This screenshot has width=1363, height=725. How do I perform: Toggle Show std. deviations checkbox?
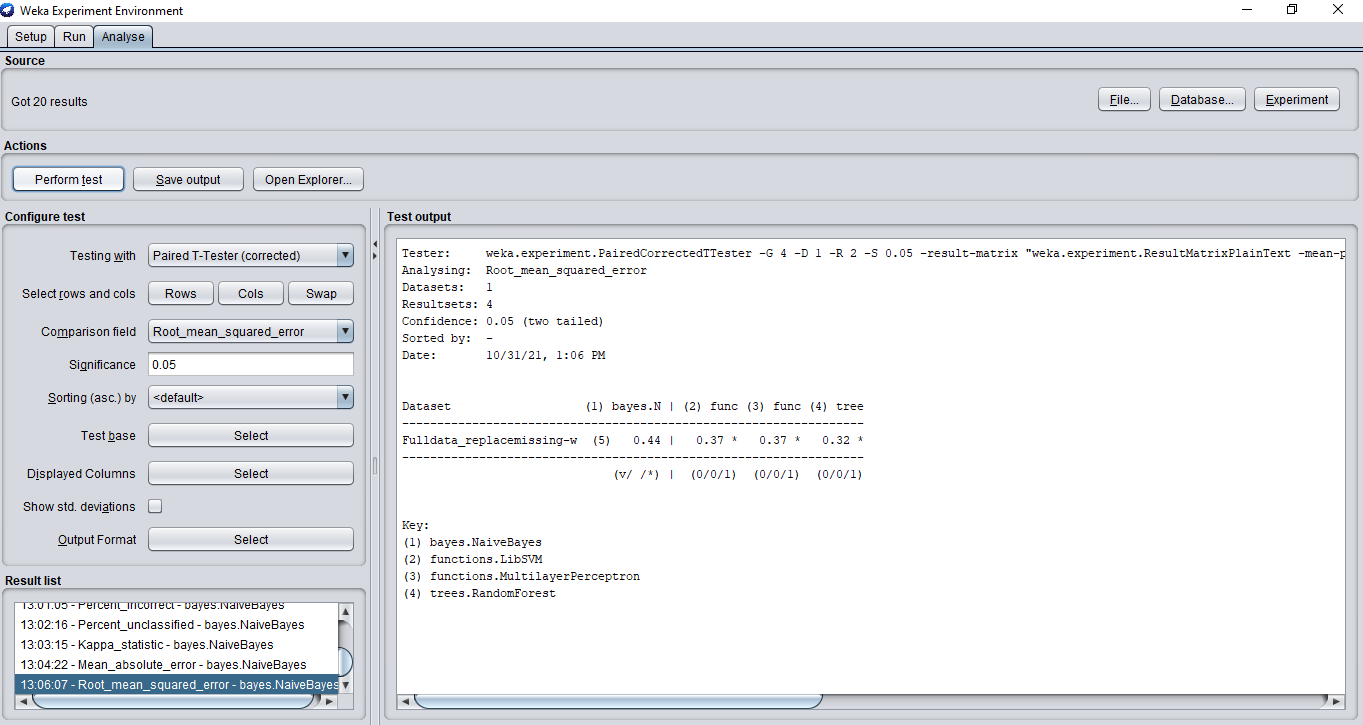tap(155, 507)
